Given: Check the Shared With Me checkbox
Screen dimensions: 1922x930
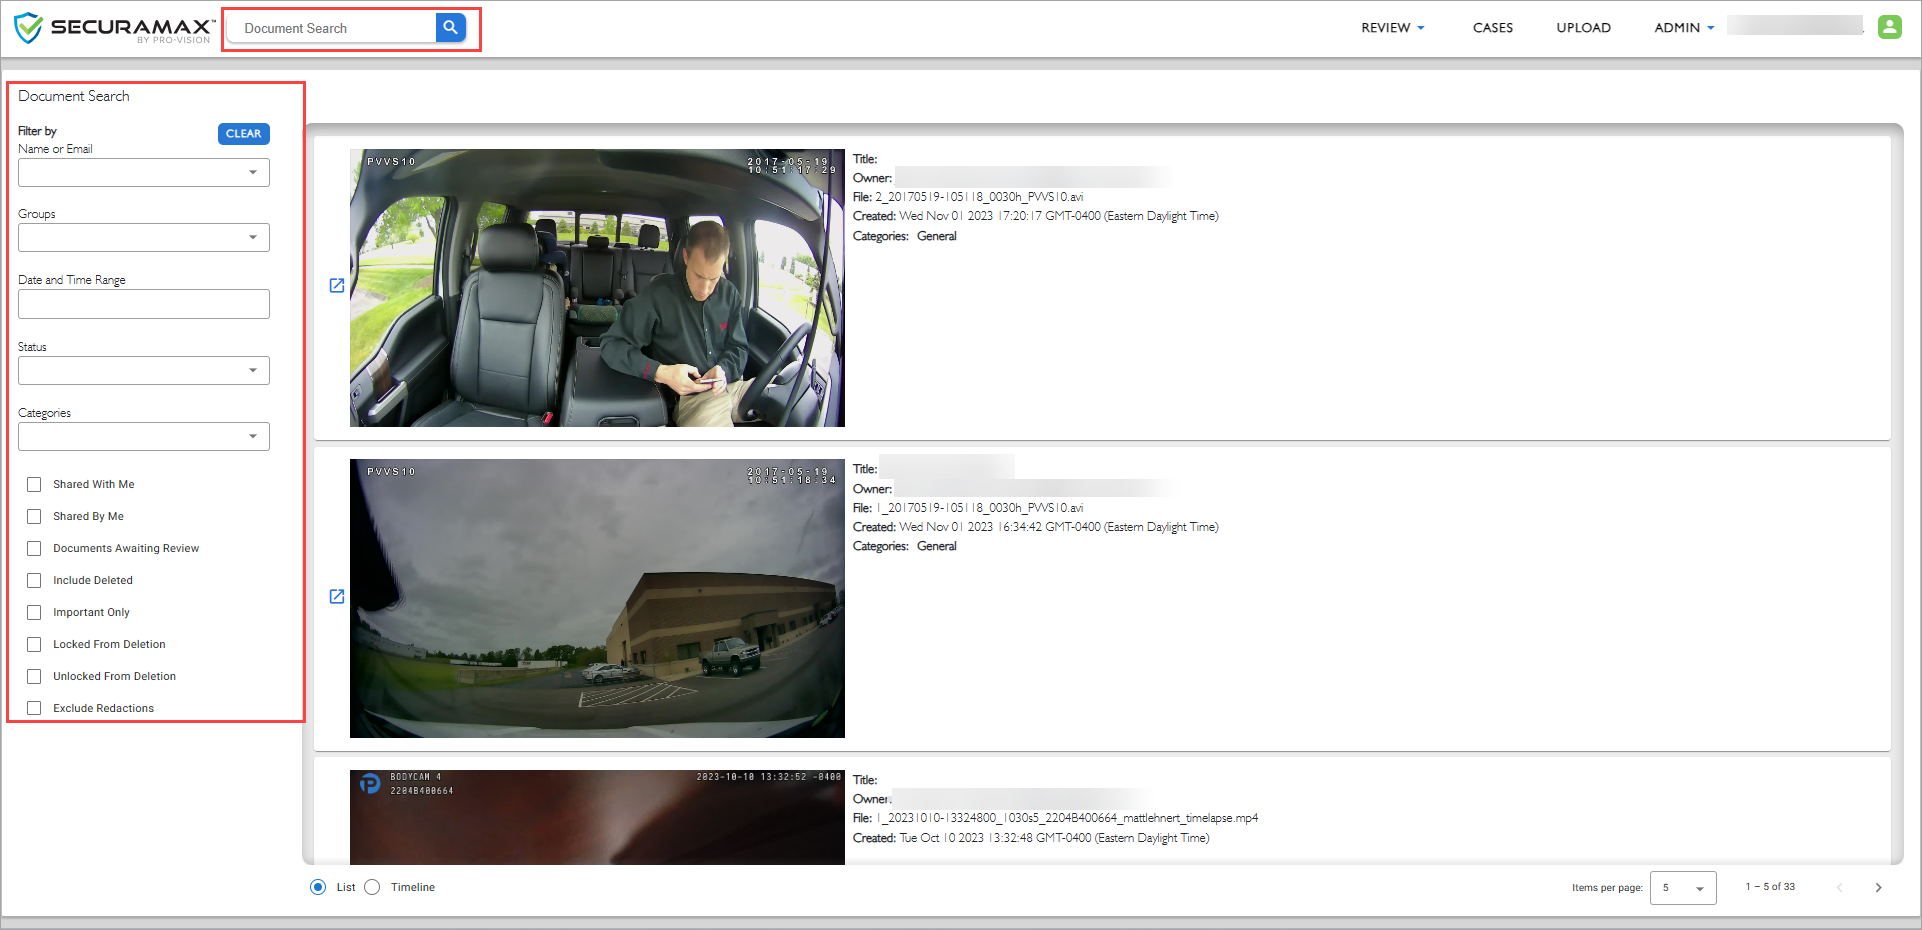Looking at the screenshot, I should click(x=34, y=484).
